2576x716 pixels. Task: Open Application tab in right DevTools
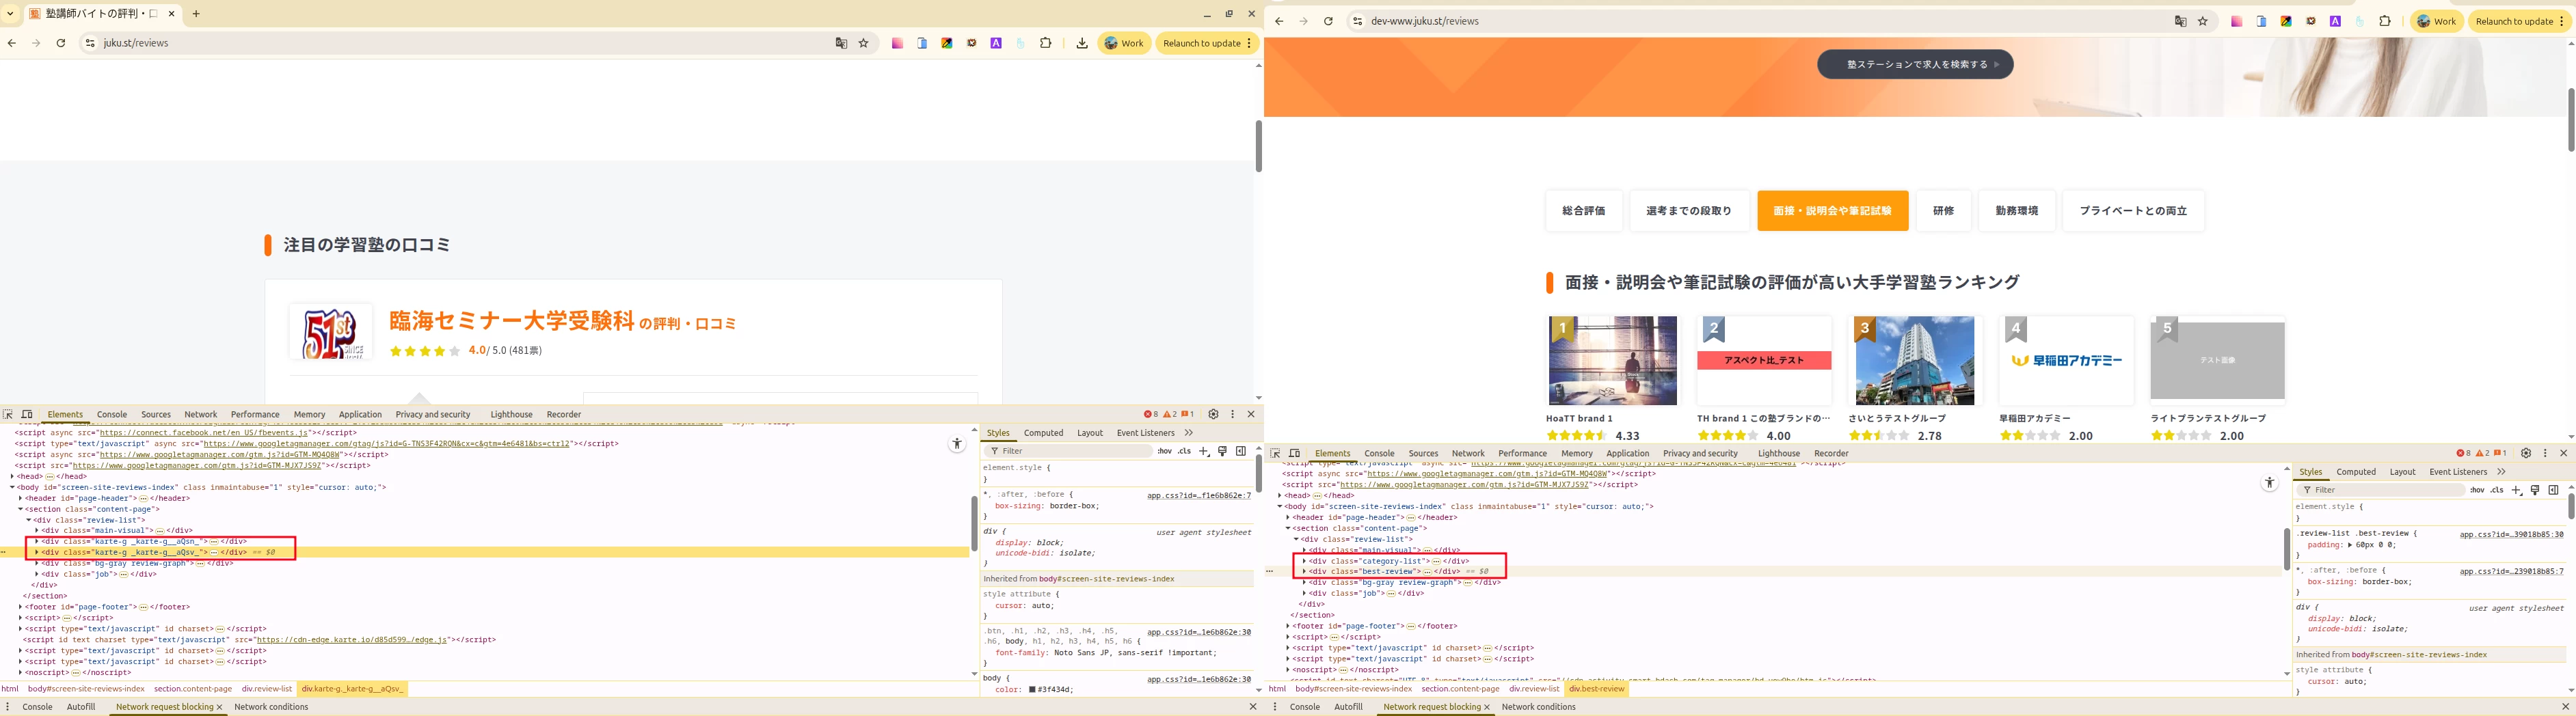click(x=1628, y=453)
